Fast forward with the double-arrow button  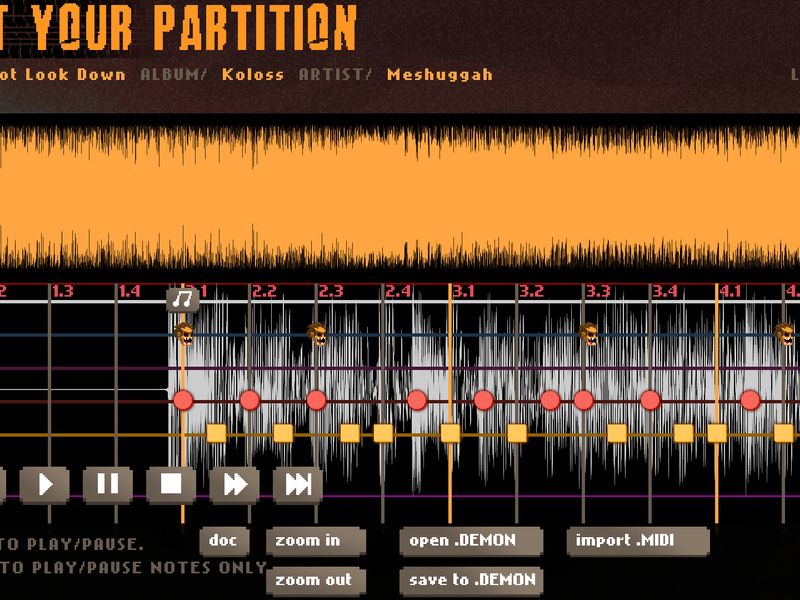[x=234, y=484]
